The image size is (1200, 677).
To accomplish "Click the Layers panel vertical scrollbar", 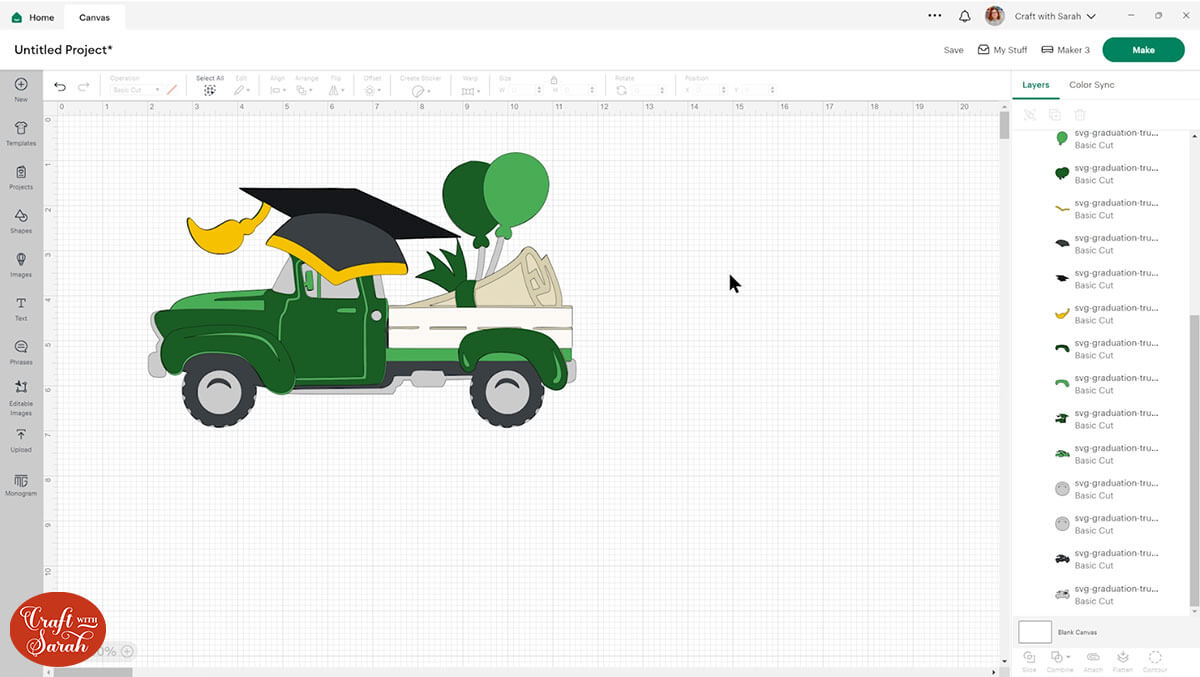I will pos(1195,460).
